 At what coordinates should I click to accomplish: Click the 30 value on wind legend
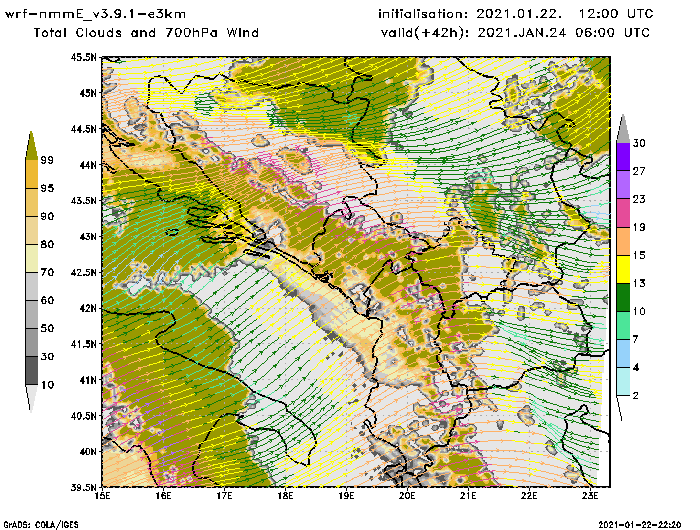(x=639, y=143)
